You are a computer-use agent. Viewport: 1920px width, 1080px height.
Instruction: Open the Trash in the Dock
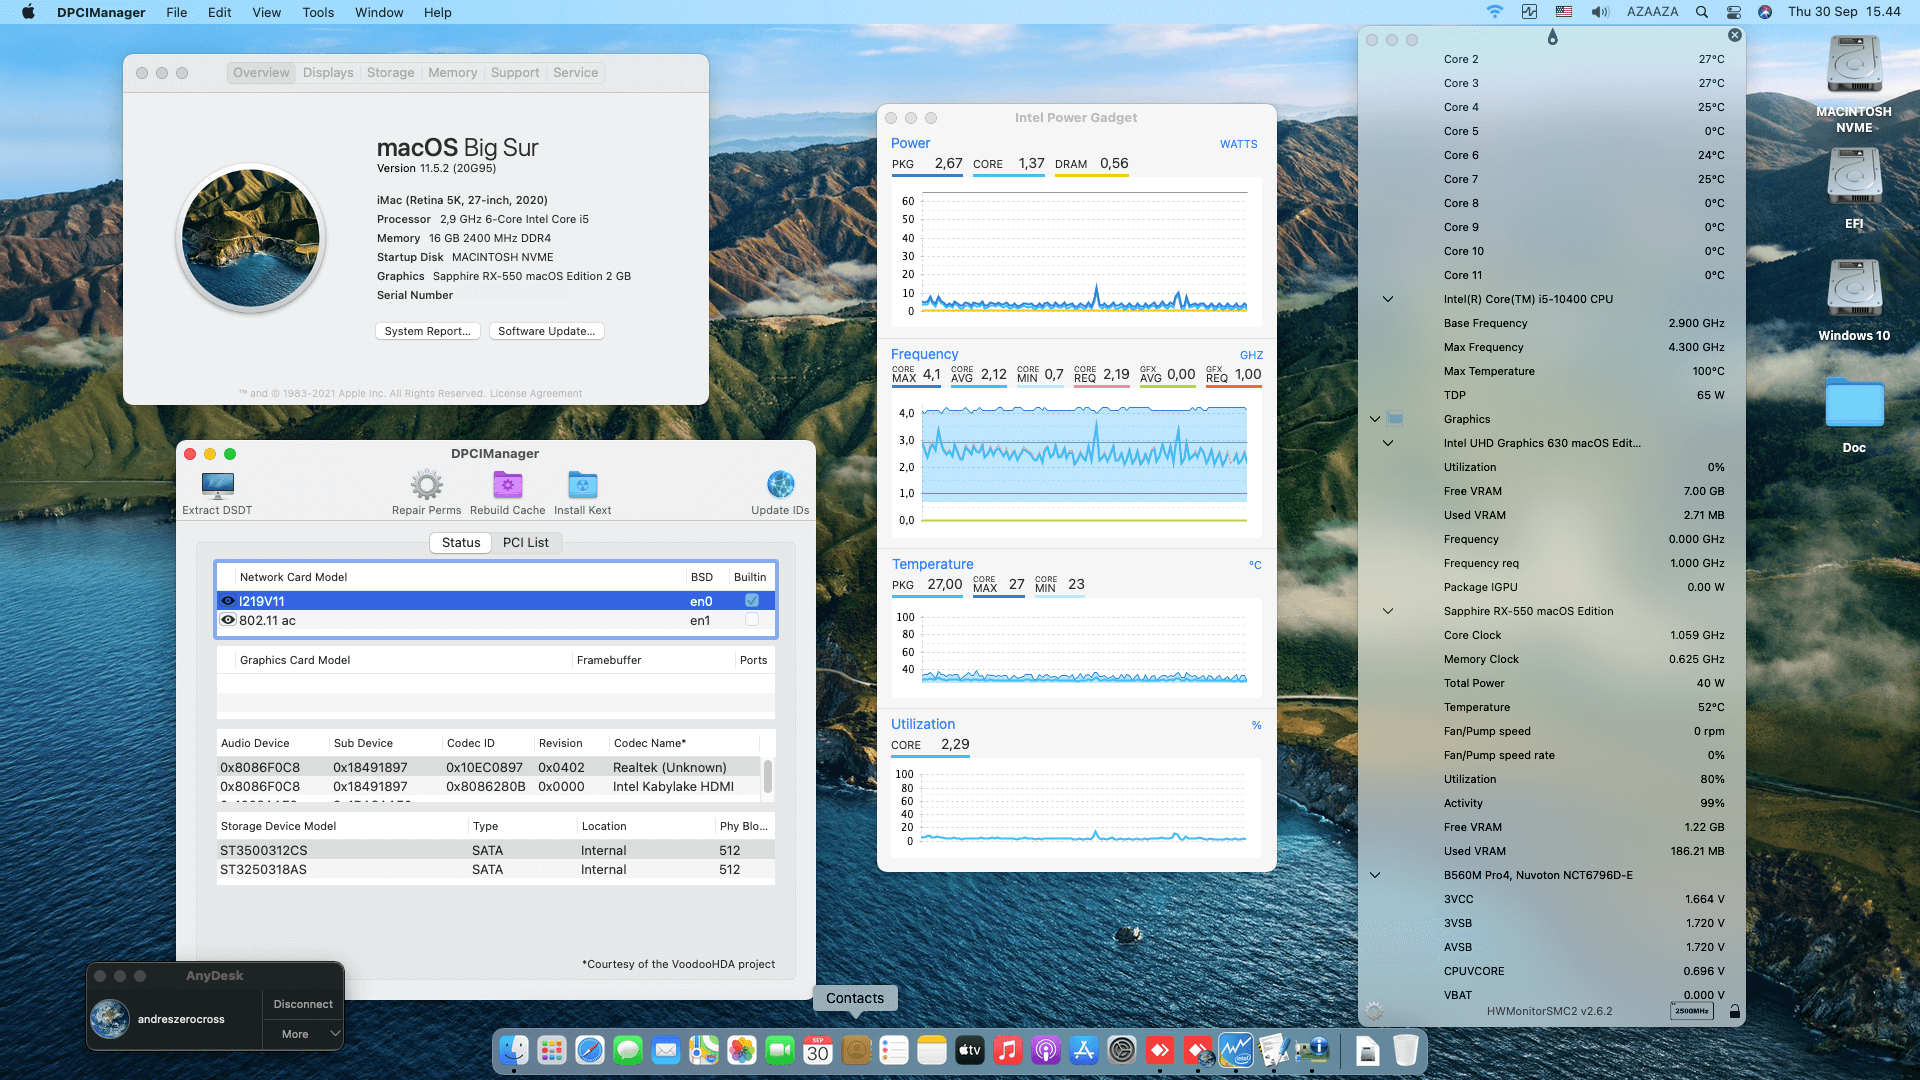click(1406, 1050)
